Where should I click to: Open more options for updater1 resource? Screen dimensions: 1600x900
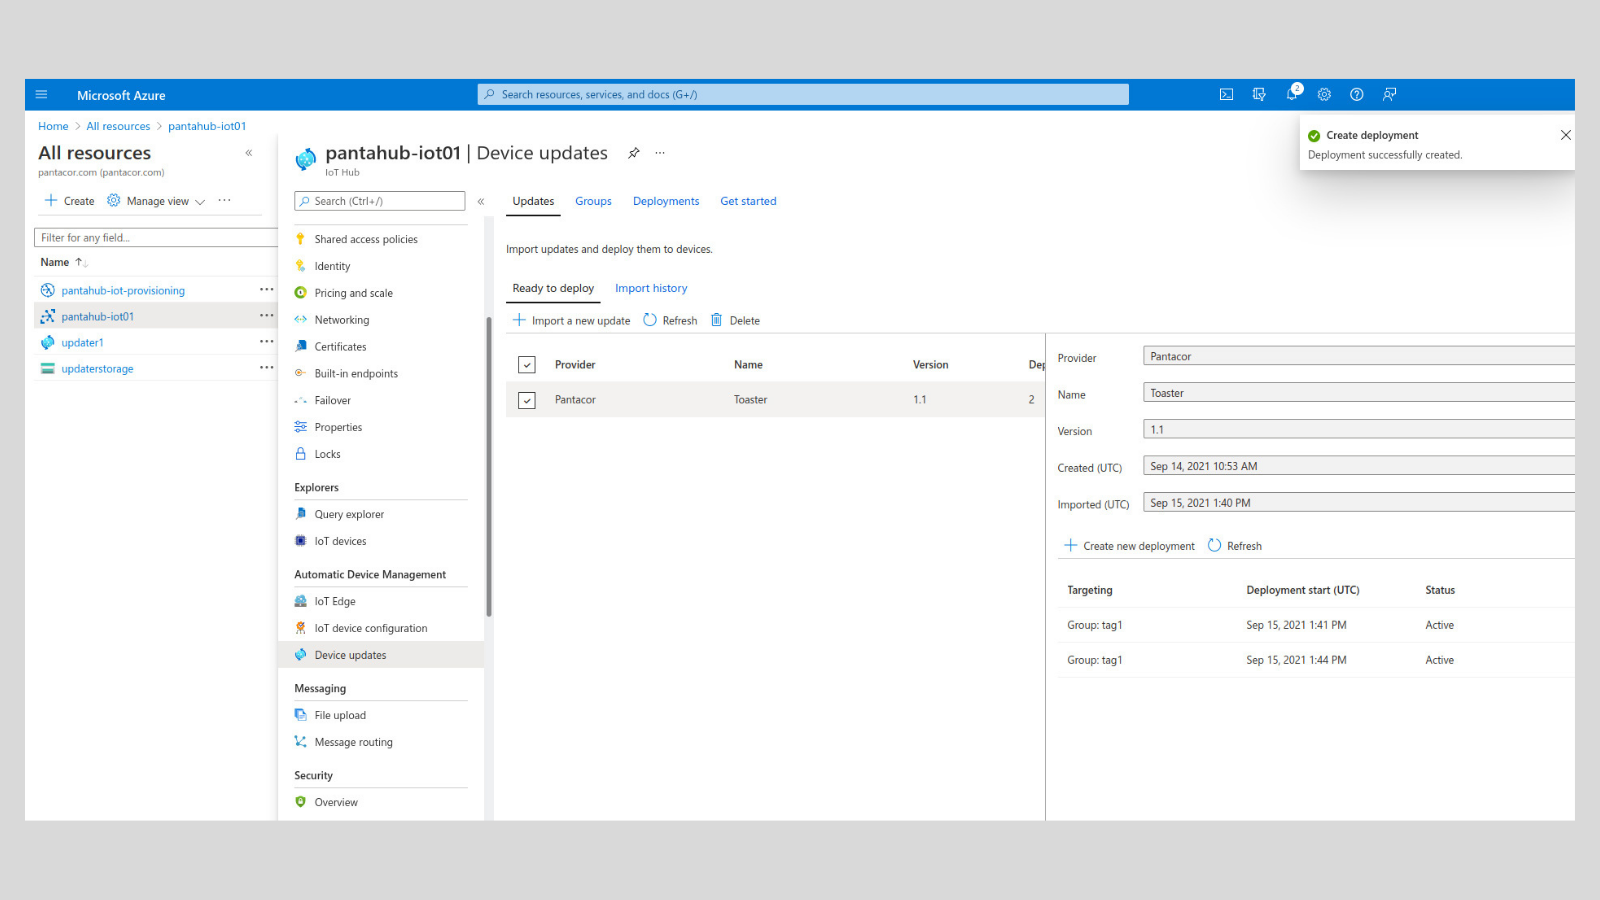pos(266,342)
